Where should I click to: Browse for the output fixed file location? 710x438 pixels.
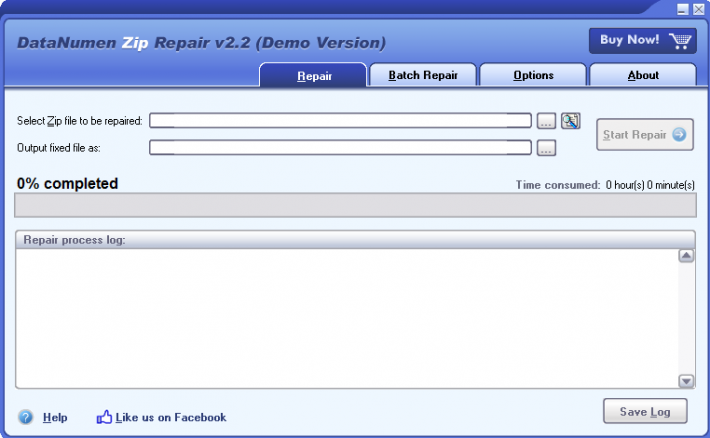coord(546,148)
